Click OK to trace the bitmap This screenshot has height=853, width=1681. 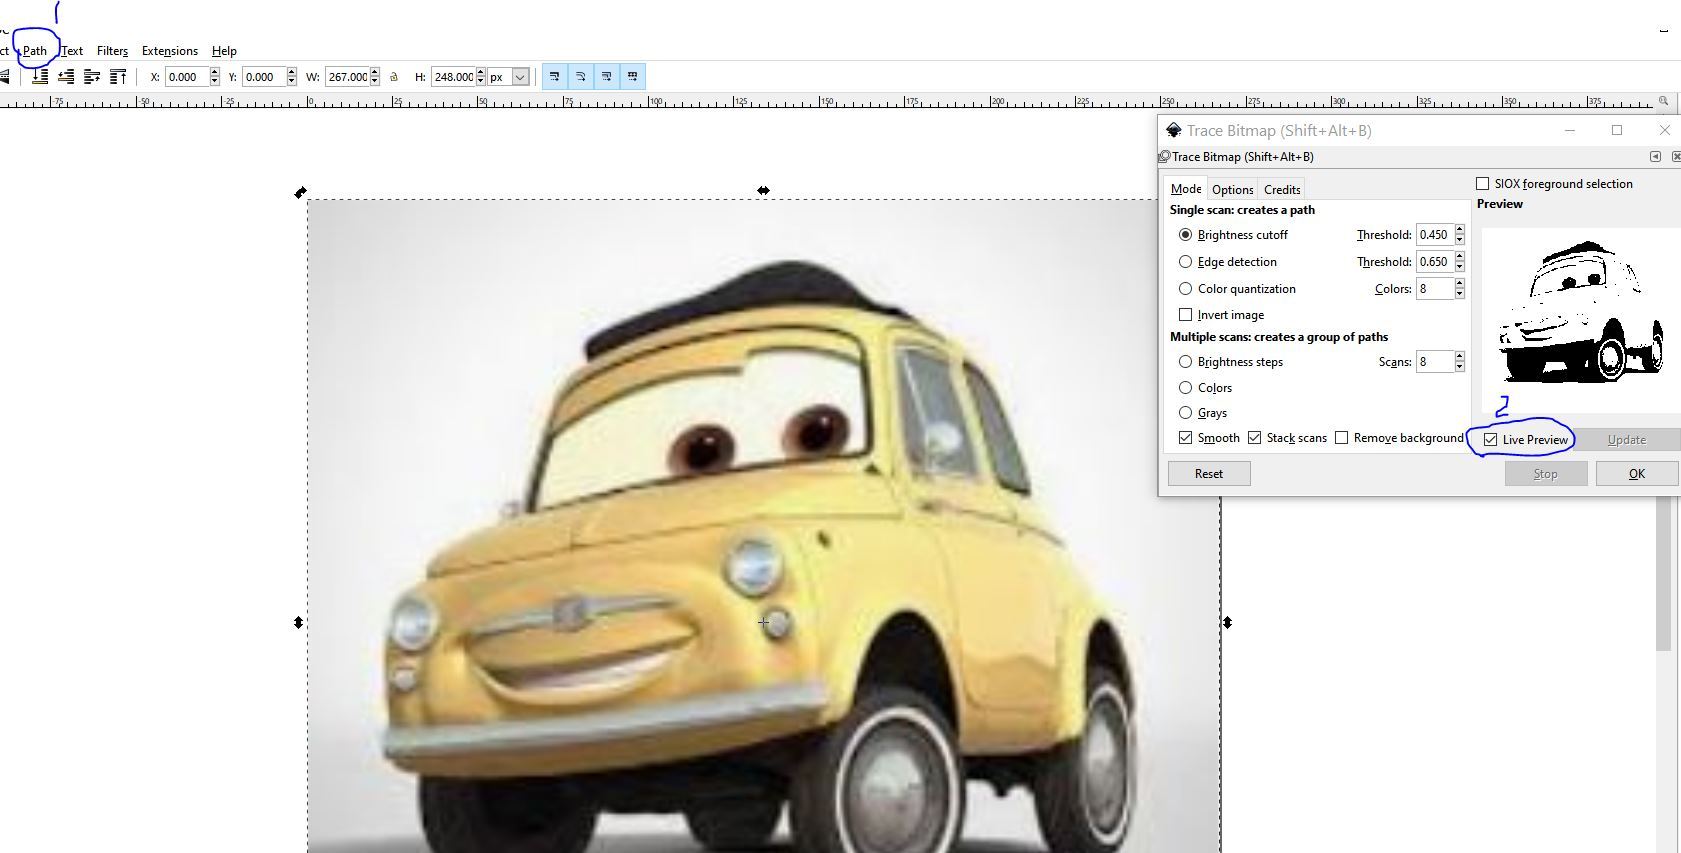click(1636, 474)
